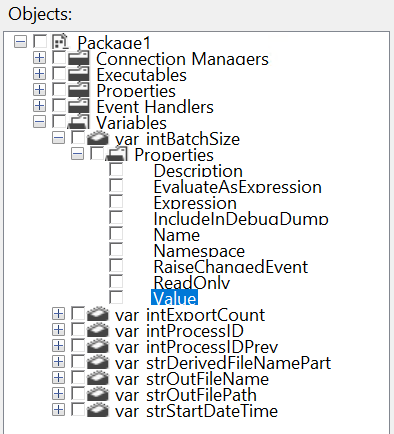Image resolution: width=394 pixels, height=434 pixels.
Task: Click the var strStartDateTime variable icon
Action: [x=97, y=410]
